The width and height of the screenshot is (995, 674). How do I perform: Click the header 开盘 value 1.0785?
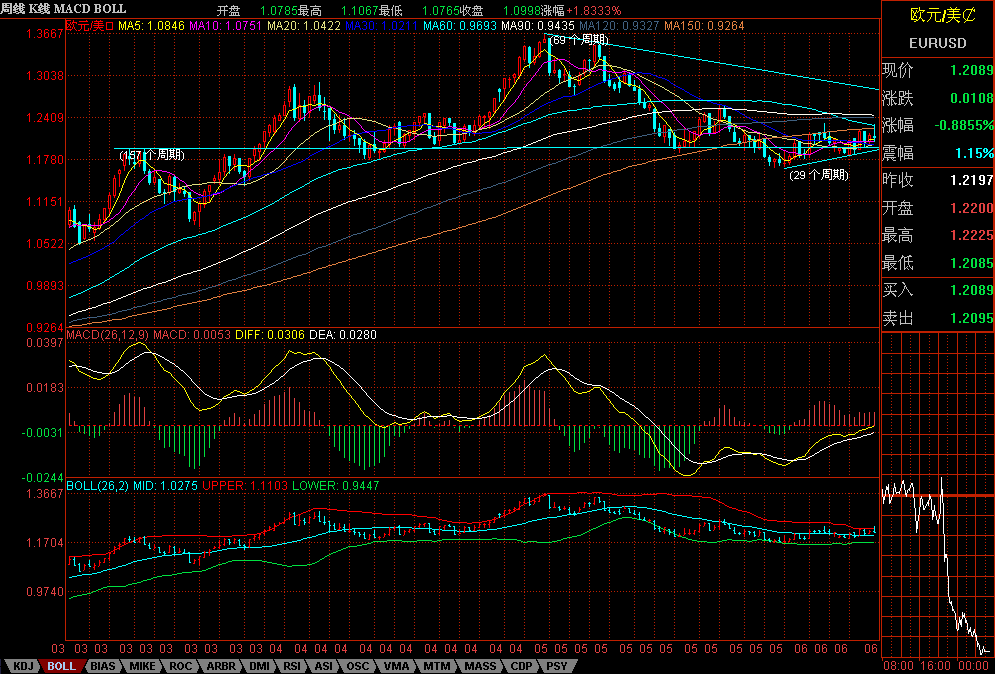(x=279, y=11)
